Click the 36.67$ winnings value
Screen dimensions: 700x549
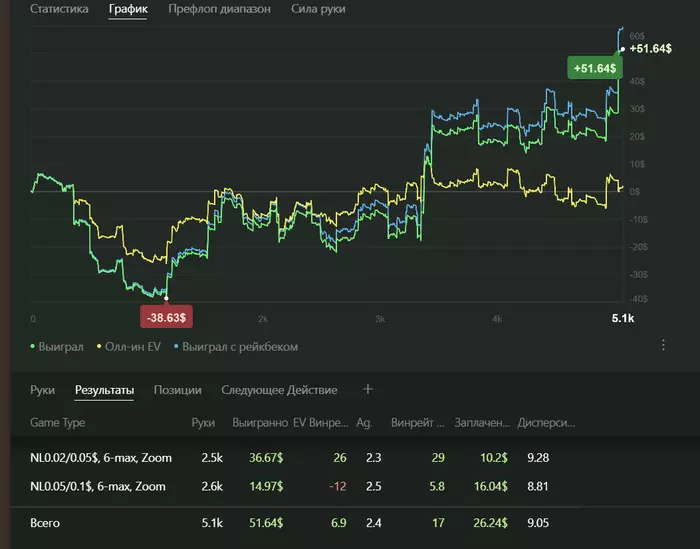point(266,458)
